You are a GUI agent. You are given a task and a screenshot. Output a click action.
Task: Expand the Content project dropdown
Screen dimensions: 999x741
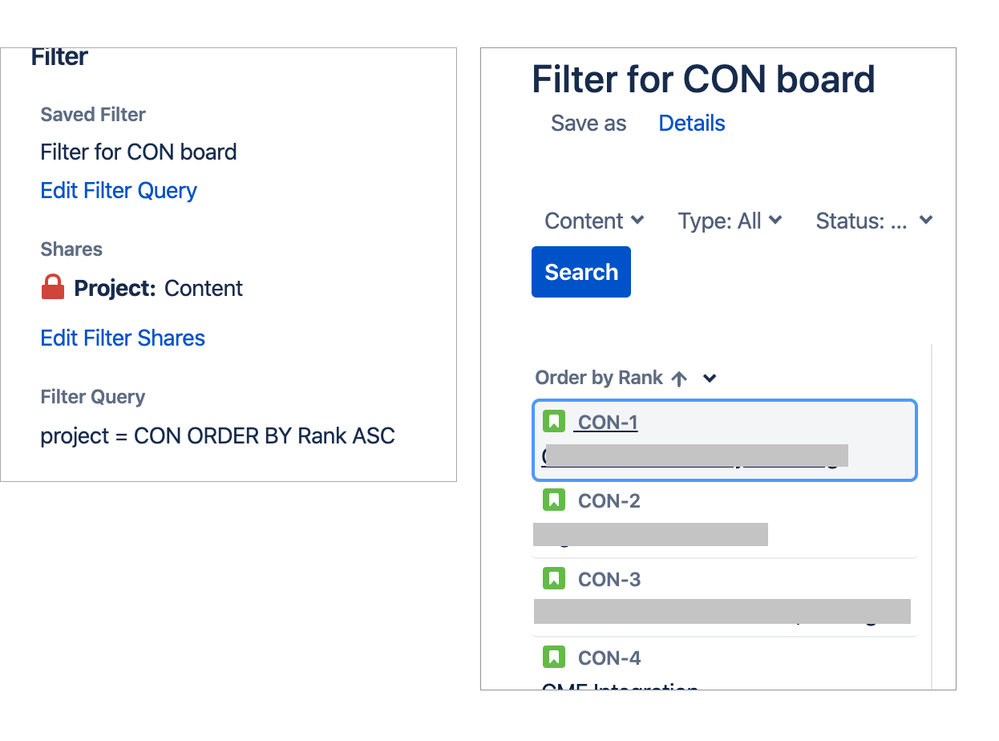tap(594, 220)
